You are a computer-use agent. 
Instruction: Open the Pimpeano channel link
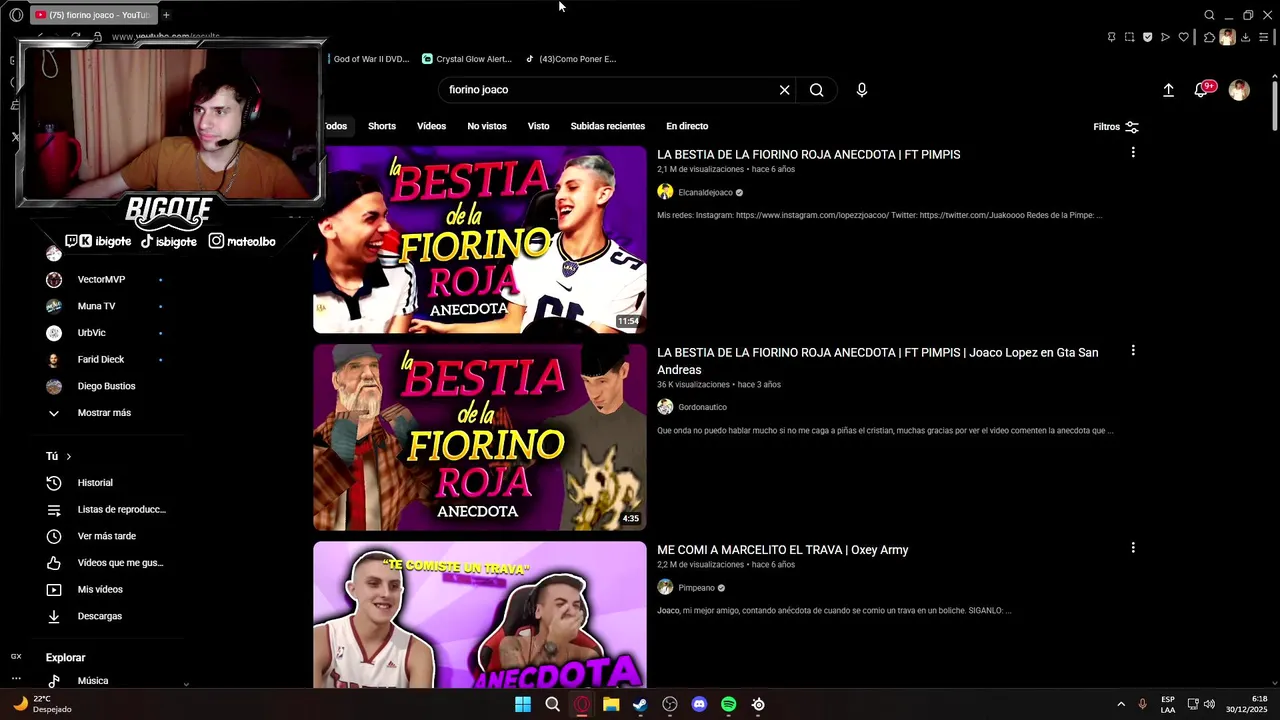pos(696,588)
